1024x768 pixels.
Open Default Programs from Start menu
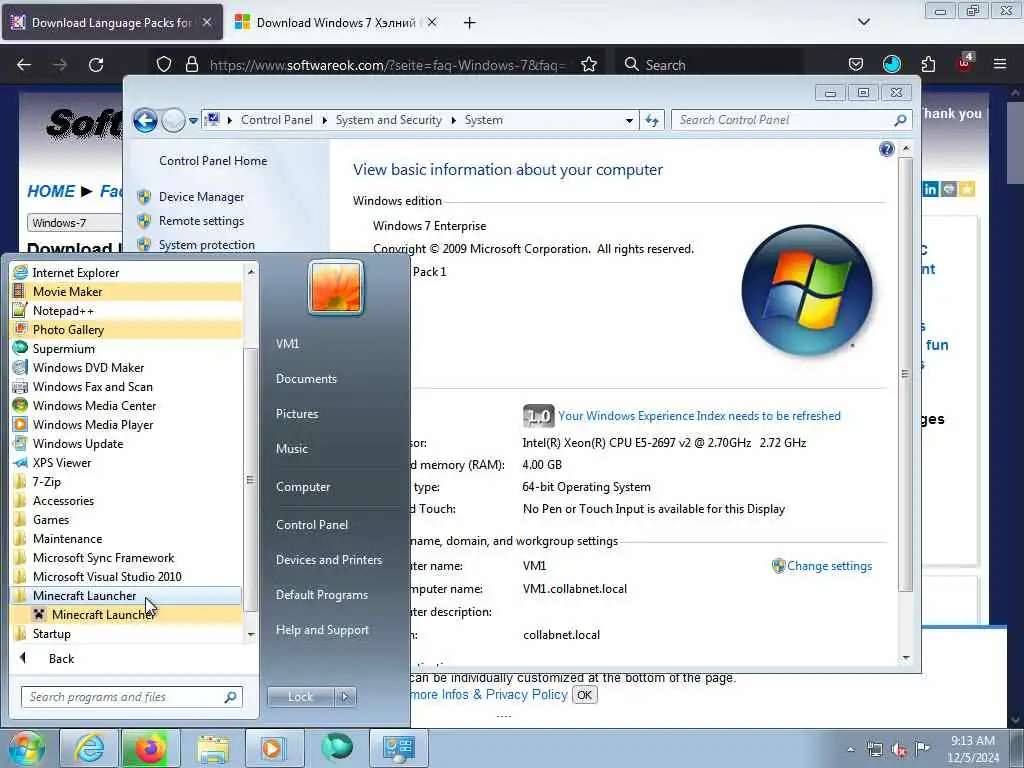pyautogui.click(x=322, y=595)
